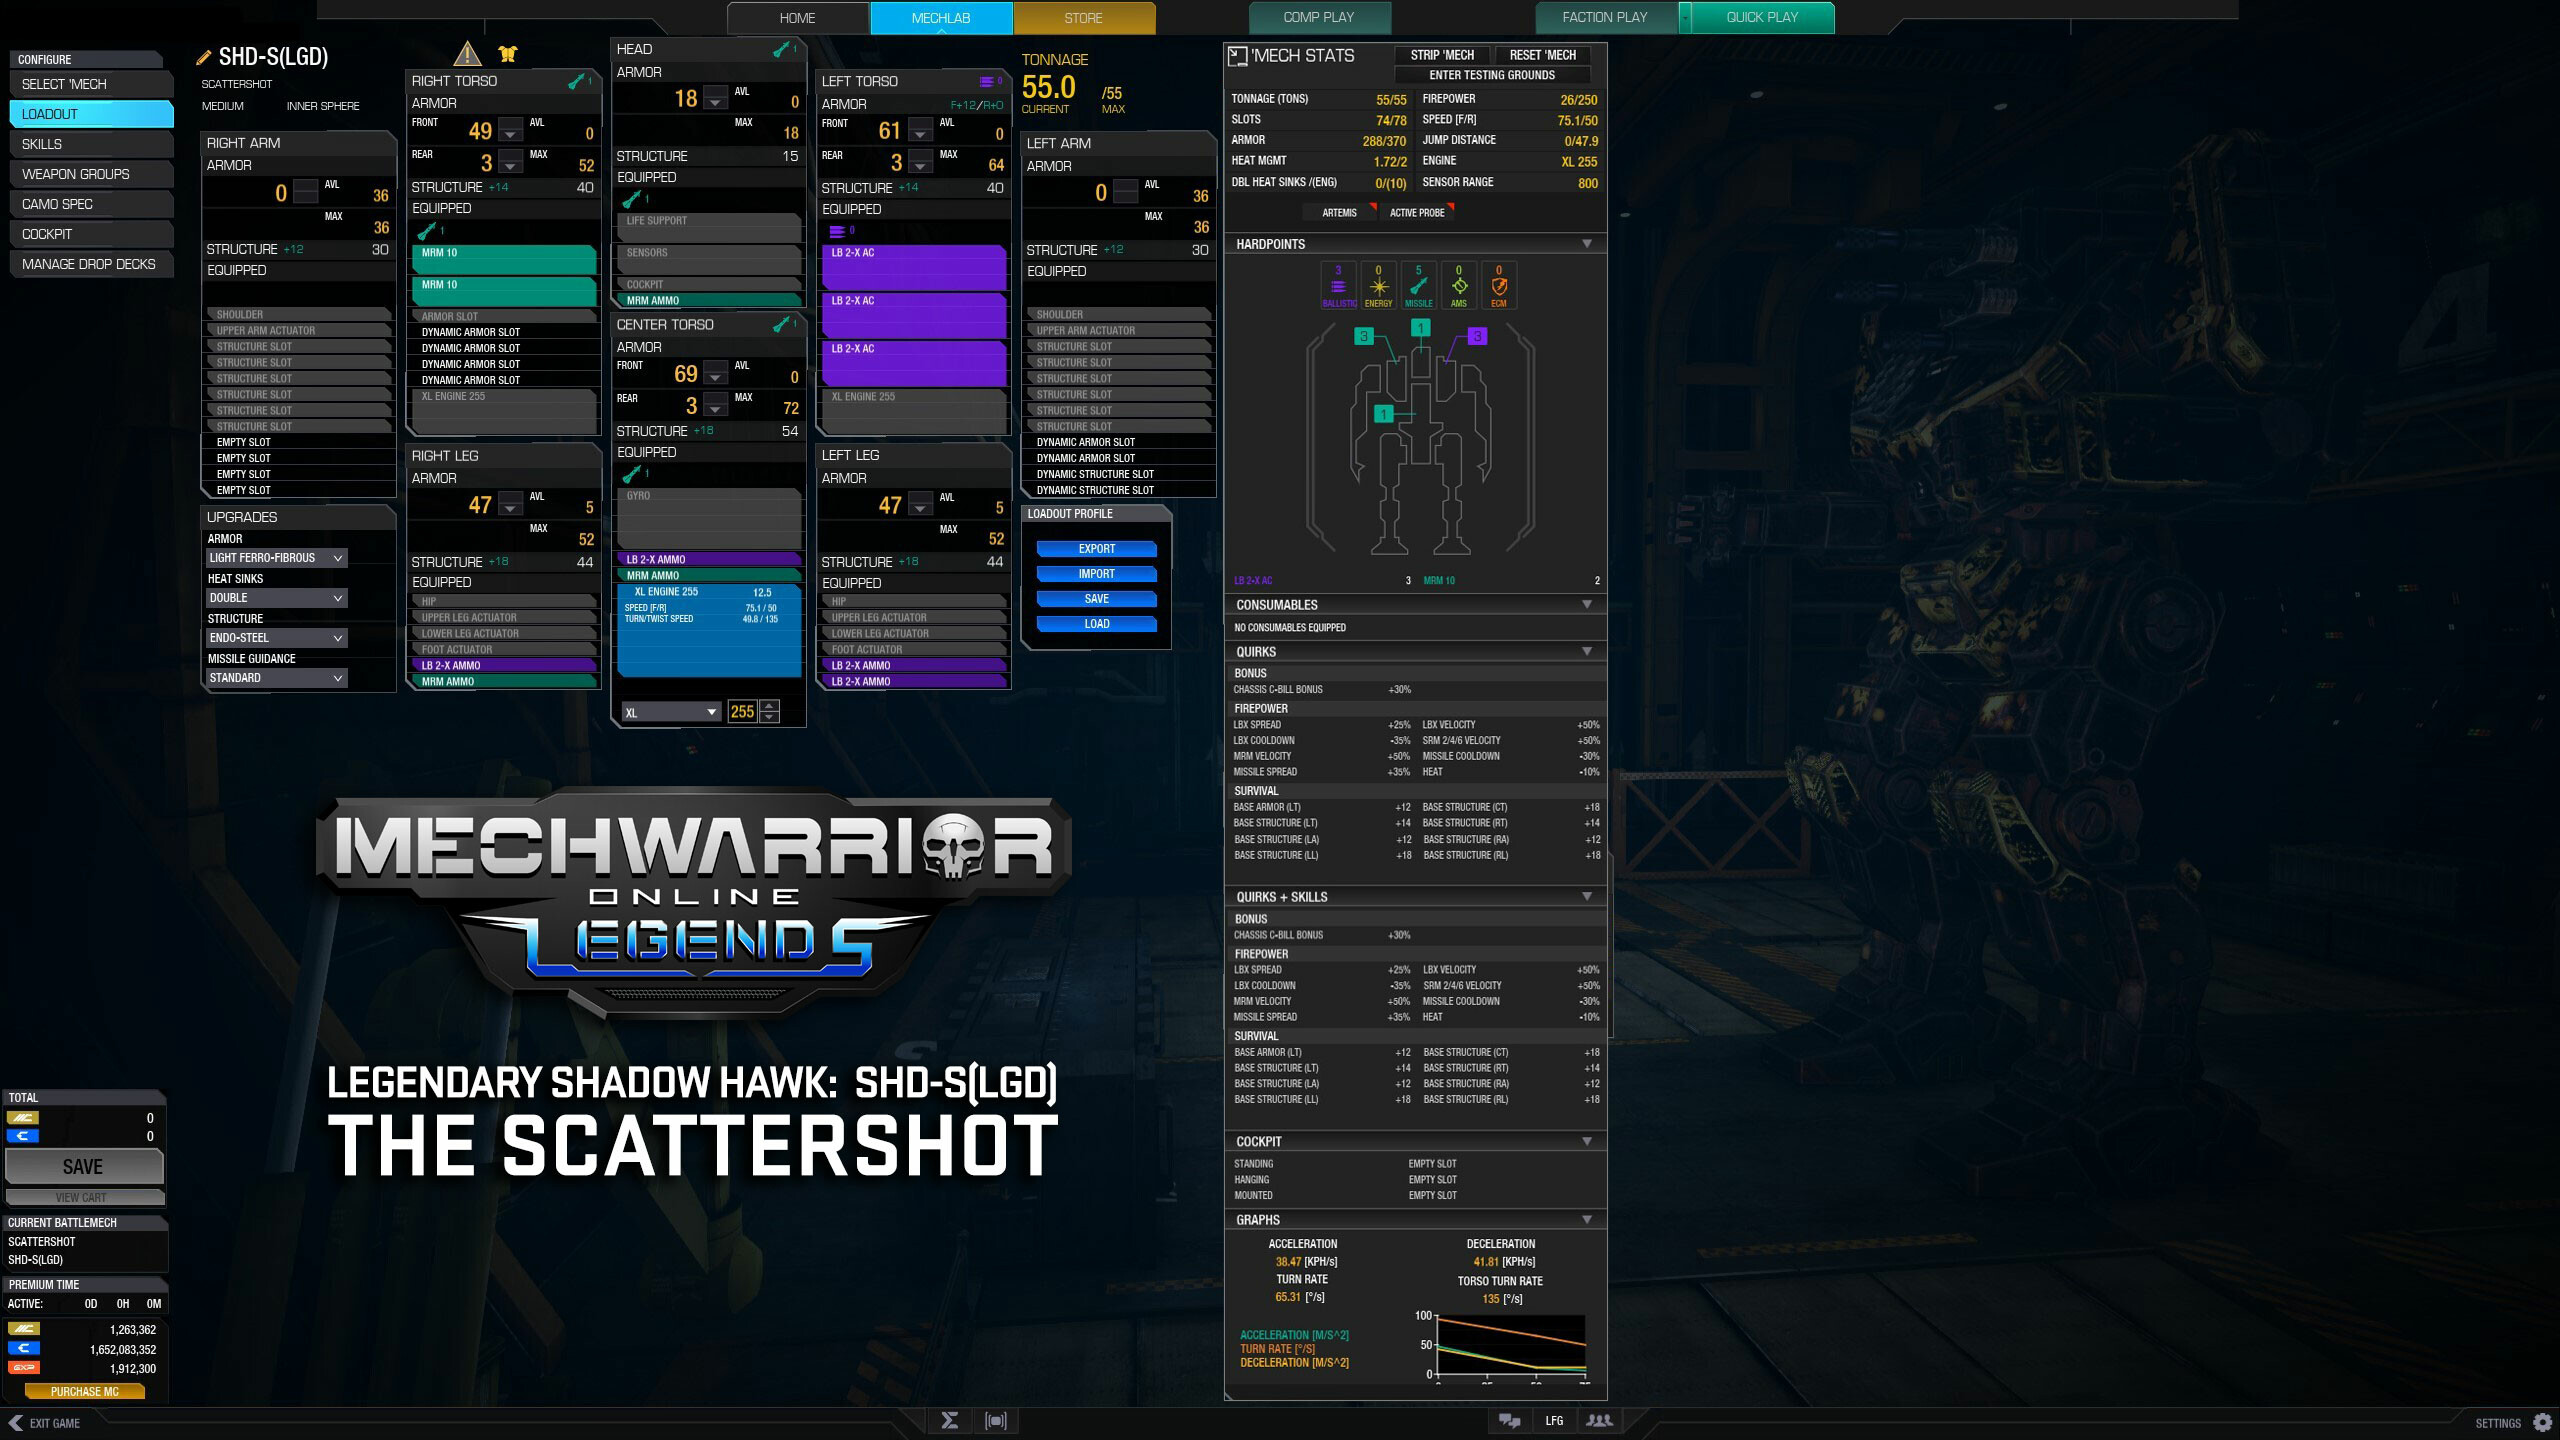Screen dimensions: 2560x1440
Task: Select the Missile hardpoint icon
Action: pyautogui.click(x=1418, y=285)
